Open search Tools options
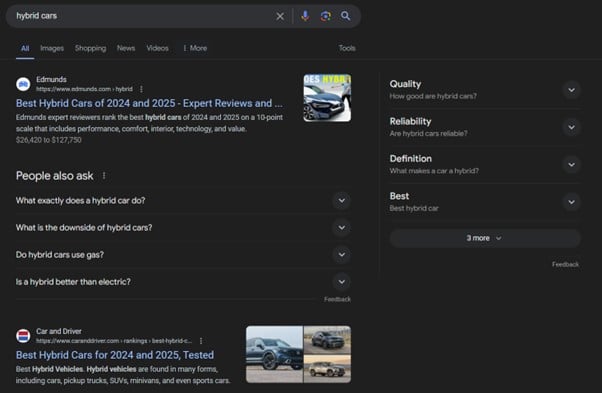 pos(347,48)
